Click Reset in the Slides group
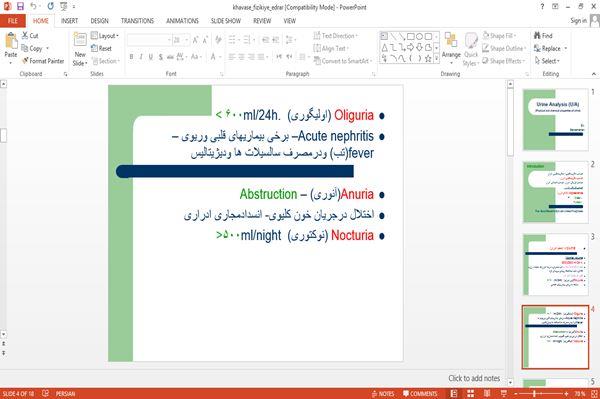 [x=101, y=48]
